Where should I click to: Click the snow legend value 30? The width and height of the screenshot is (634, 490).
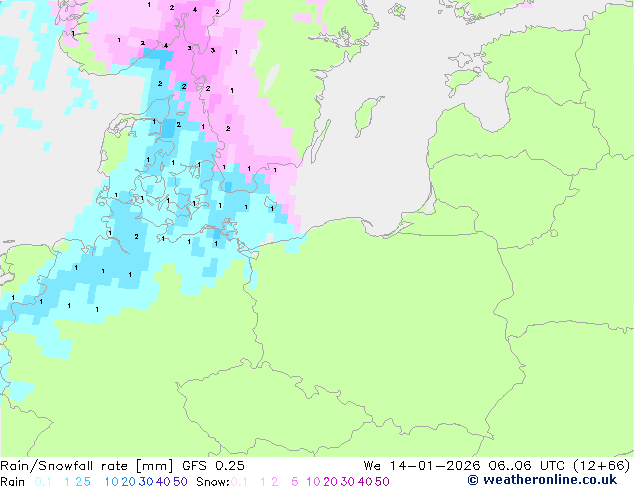[348, 482]
